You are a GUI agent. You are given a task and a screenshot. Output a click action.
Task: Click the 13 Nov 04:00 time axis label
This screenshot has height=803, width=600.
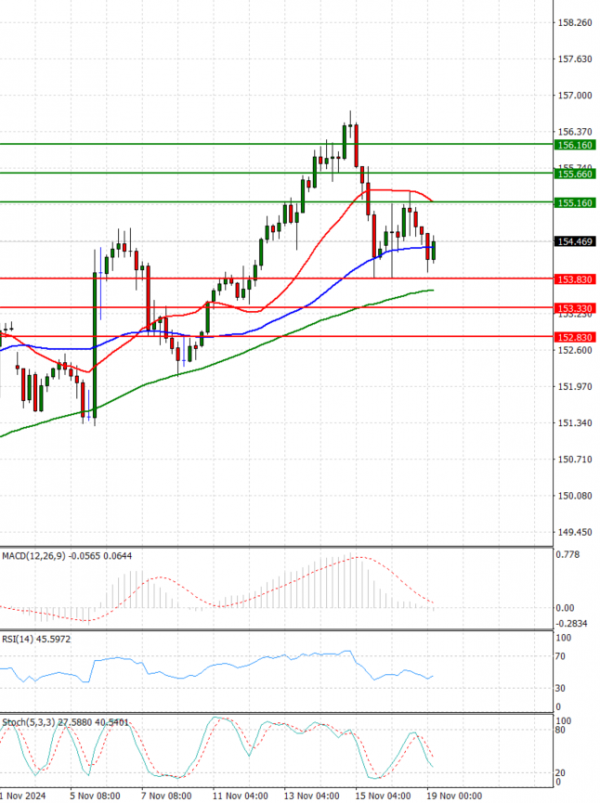click(x=314, y=796)
